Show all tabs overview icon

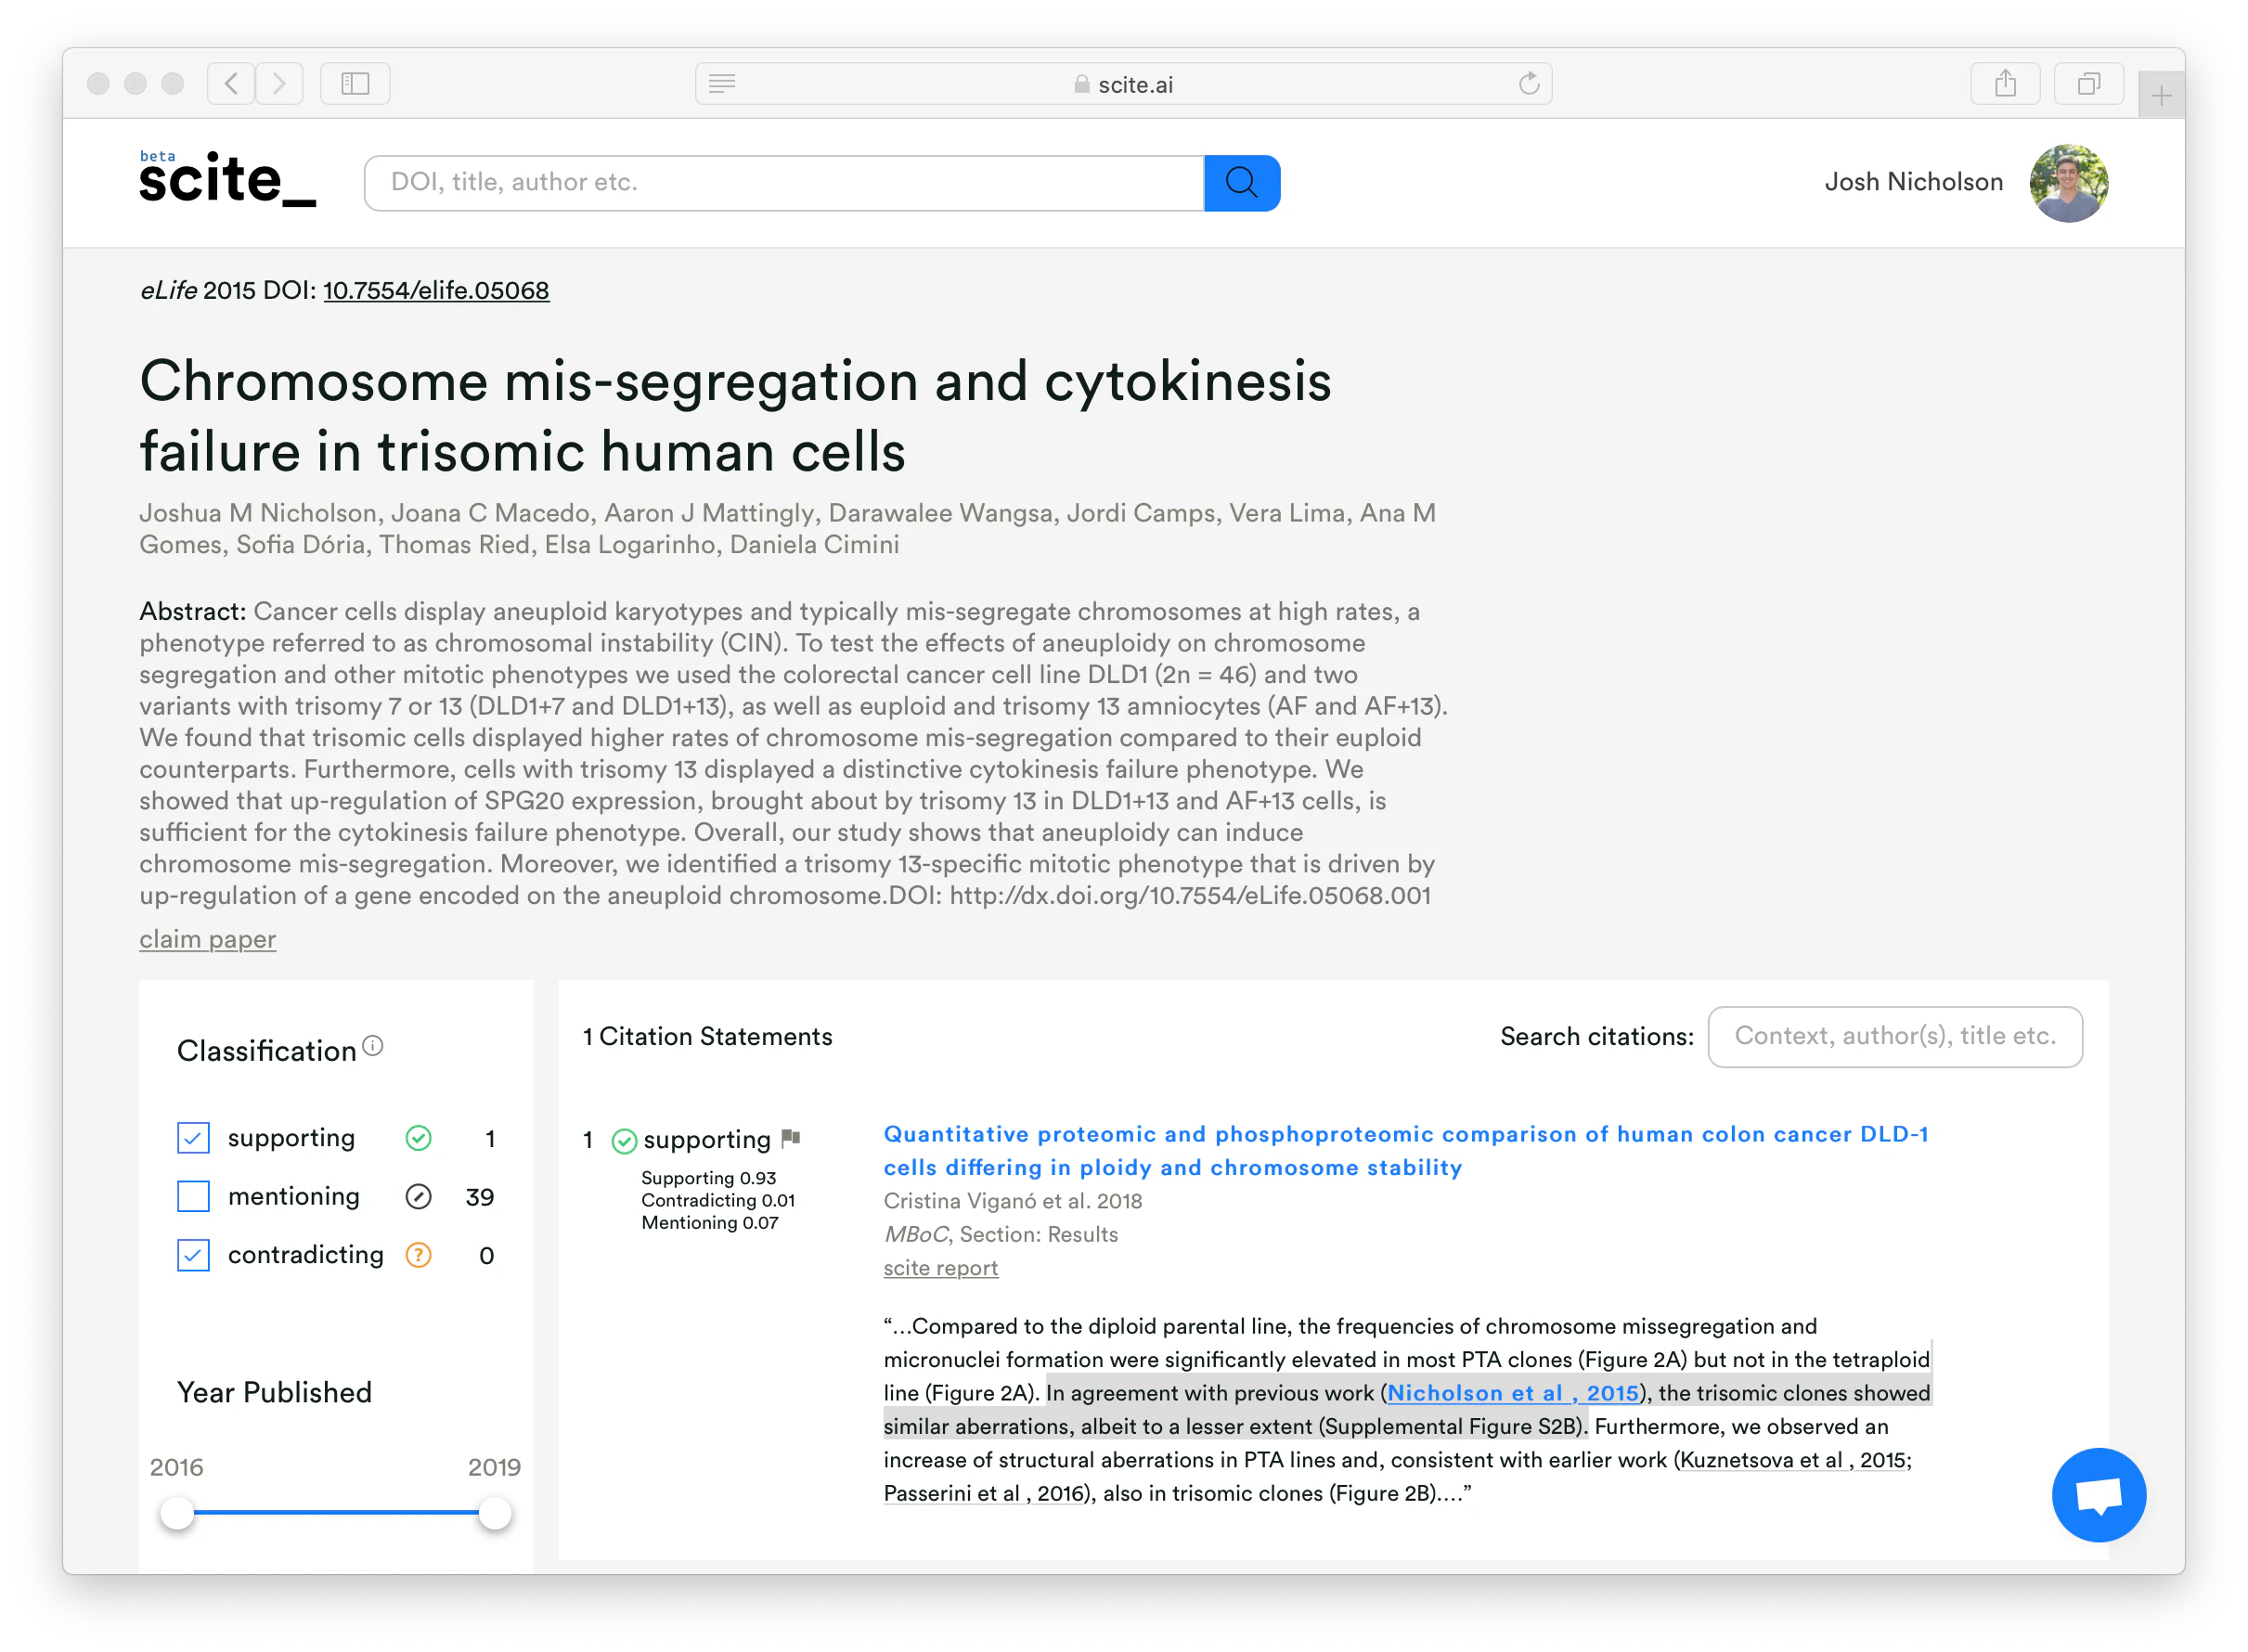[2088, 84]
